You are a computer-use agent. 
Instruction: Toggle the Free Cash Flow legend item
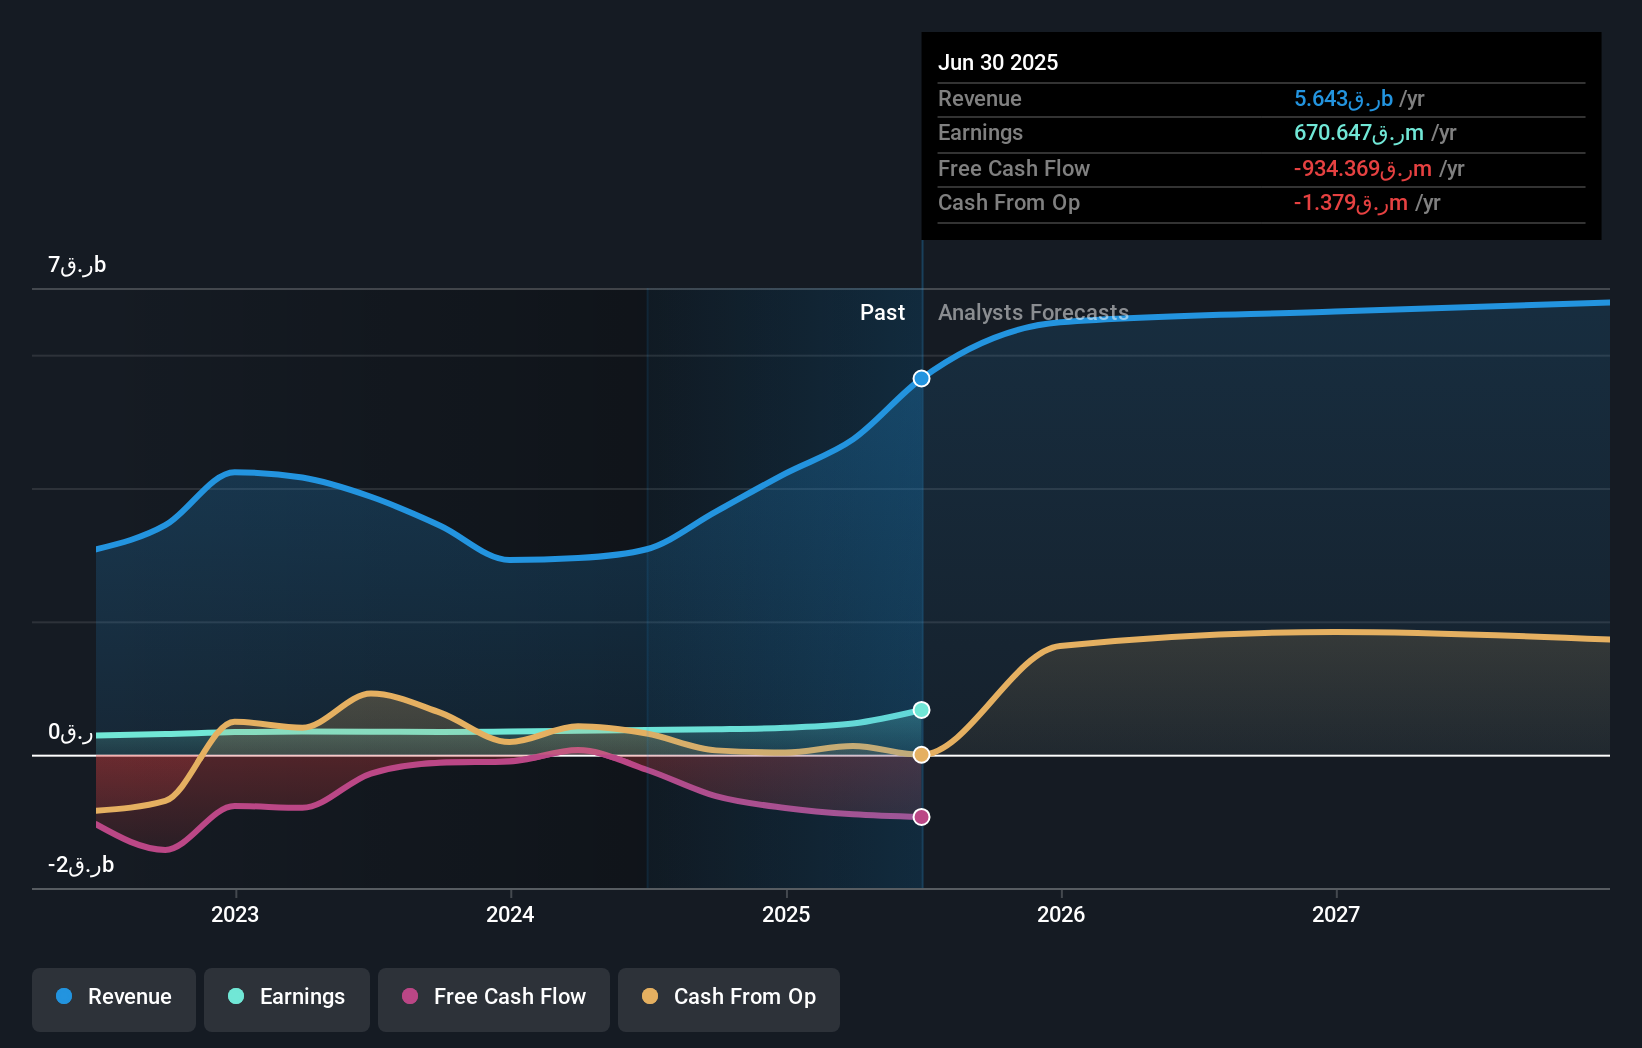click(493, 997)
